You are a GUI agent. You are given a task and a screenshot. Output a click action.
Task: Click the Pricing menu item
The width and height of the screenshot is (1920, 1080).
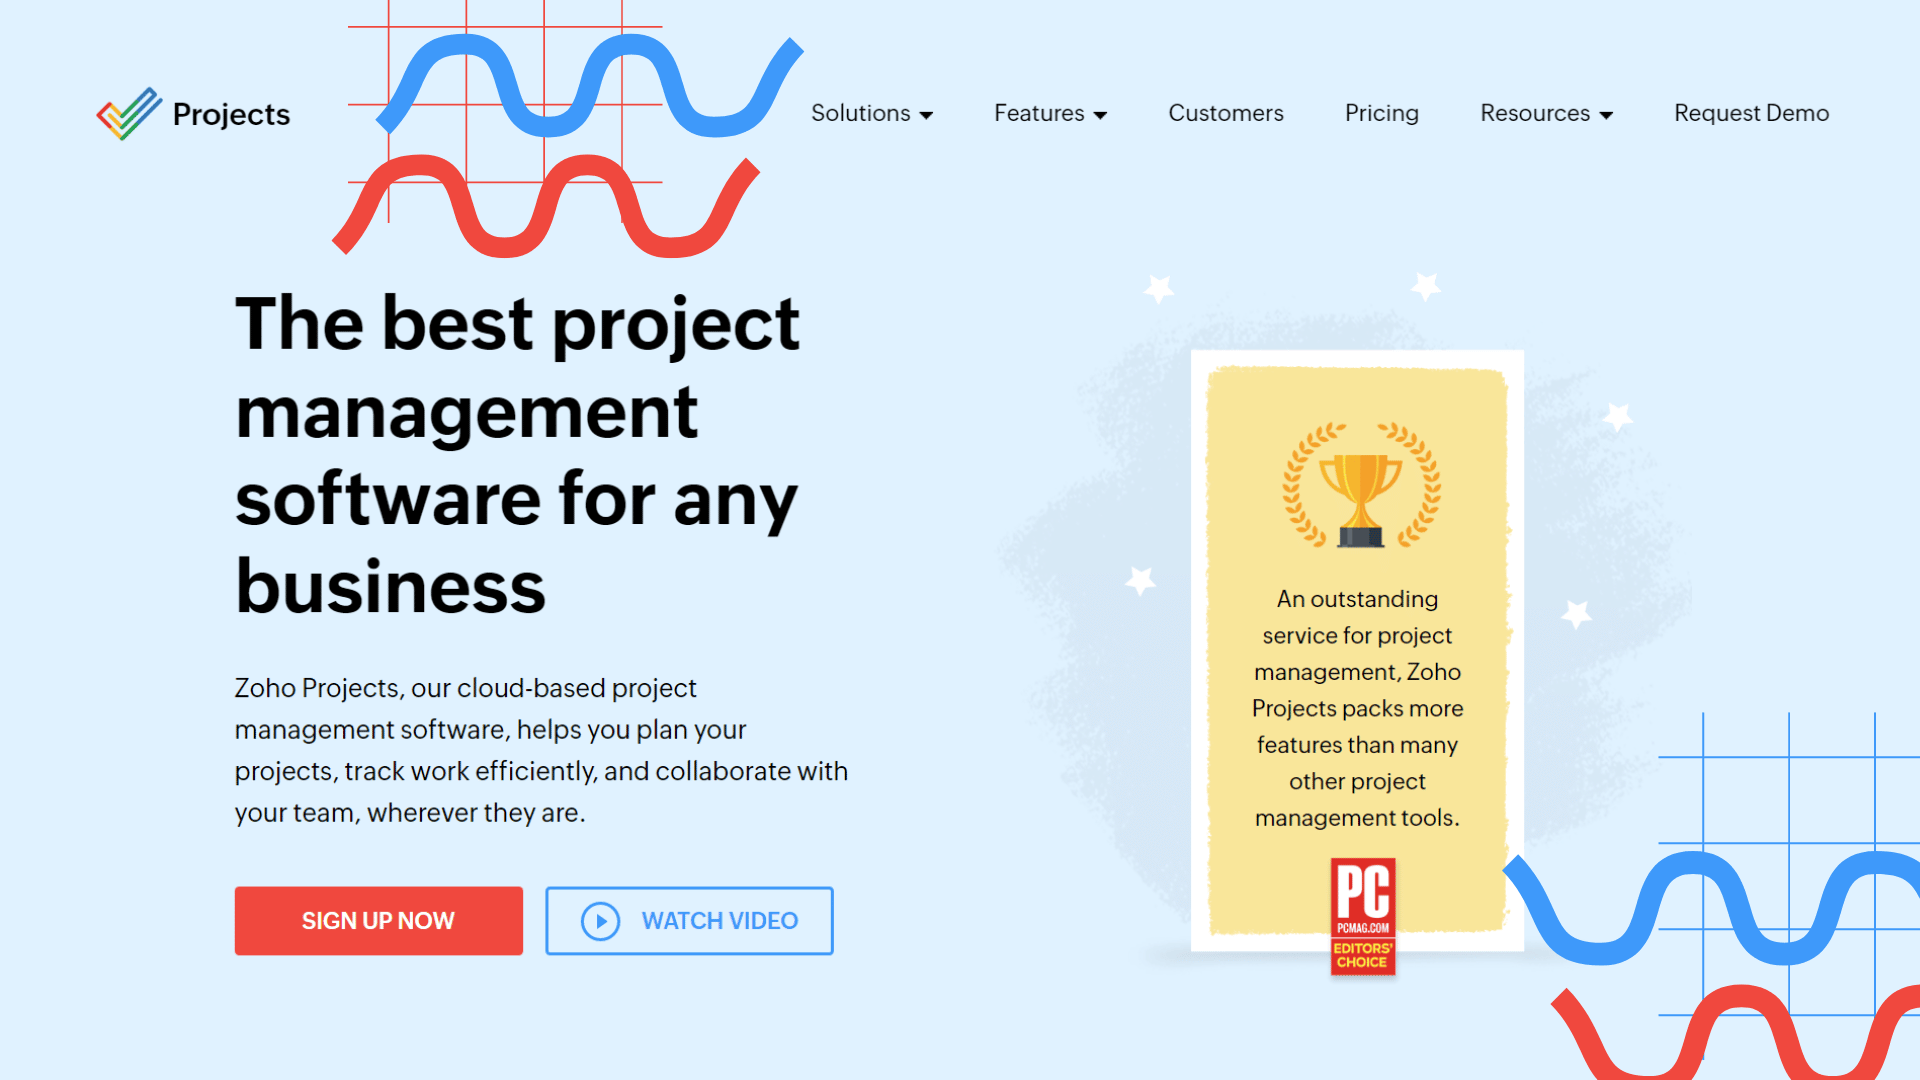1382,113
